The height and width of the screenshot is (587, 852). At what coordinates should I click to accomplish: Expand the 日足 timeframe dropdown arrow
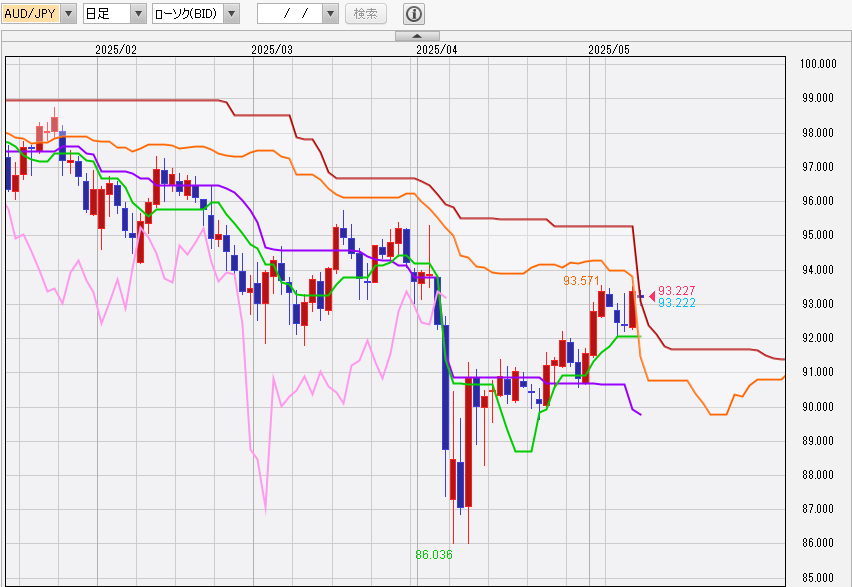[x=138, y=14]
